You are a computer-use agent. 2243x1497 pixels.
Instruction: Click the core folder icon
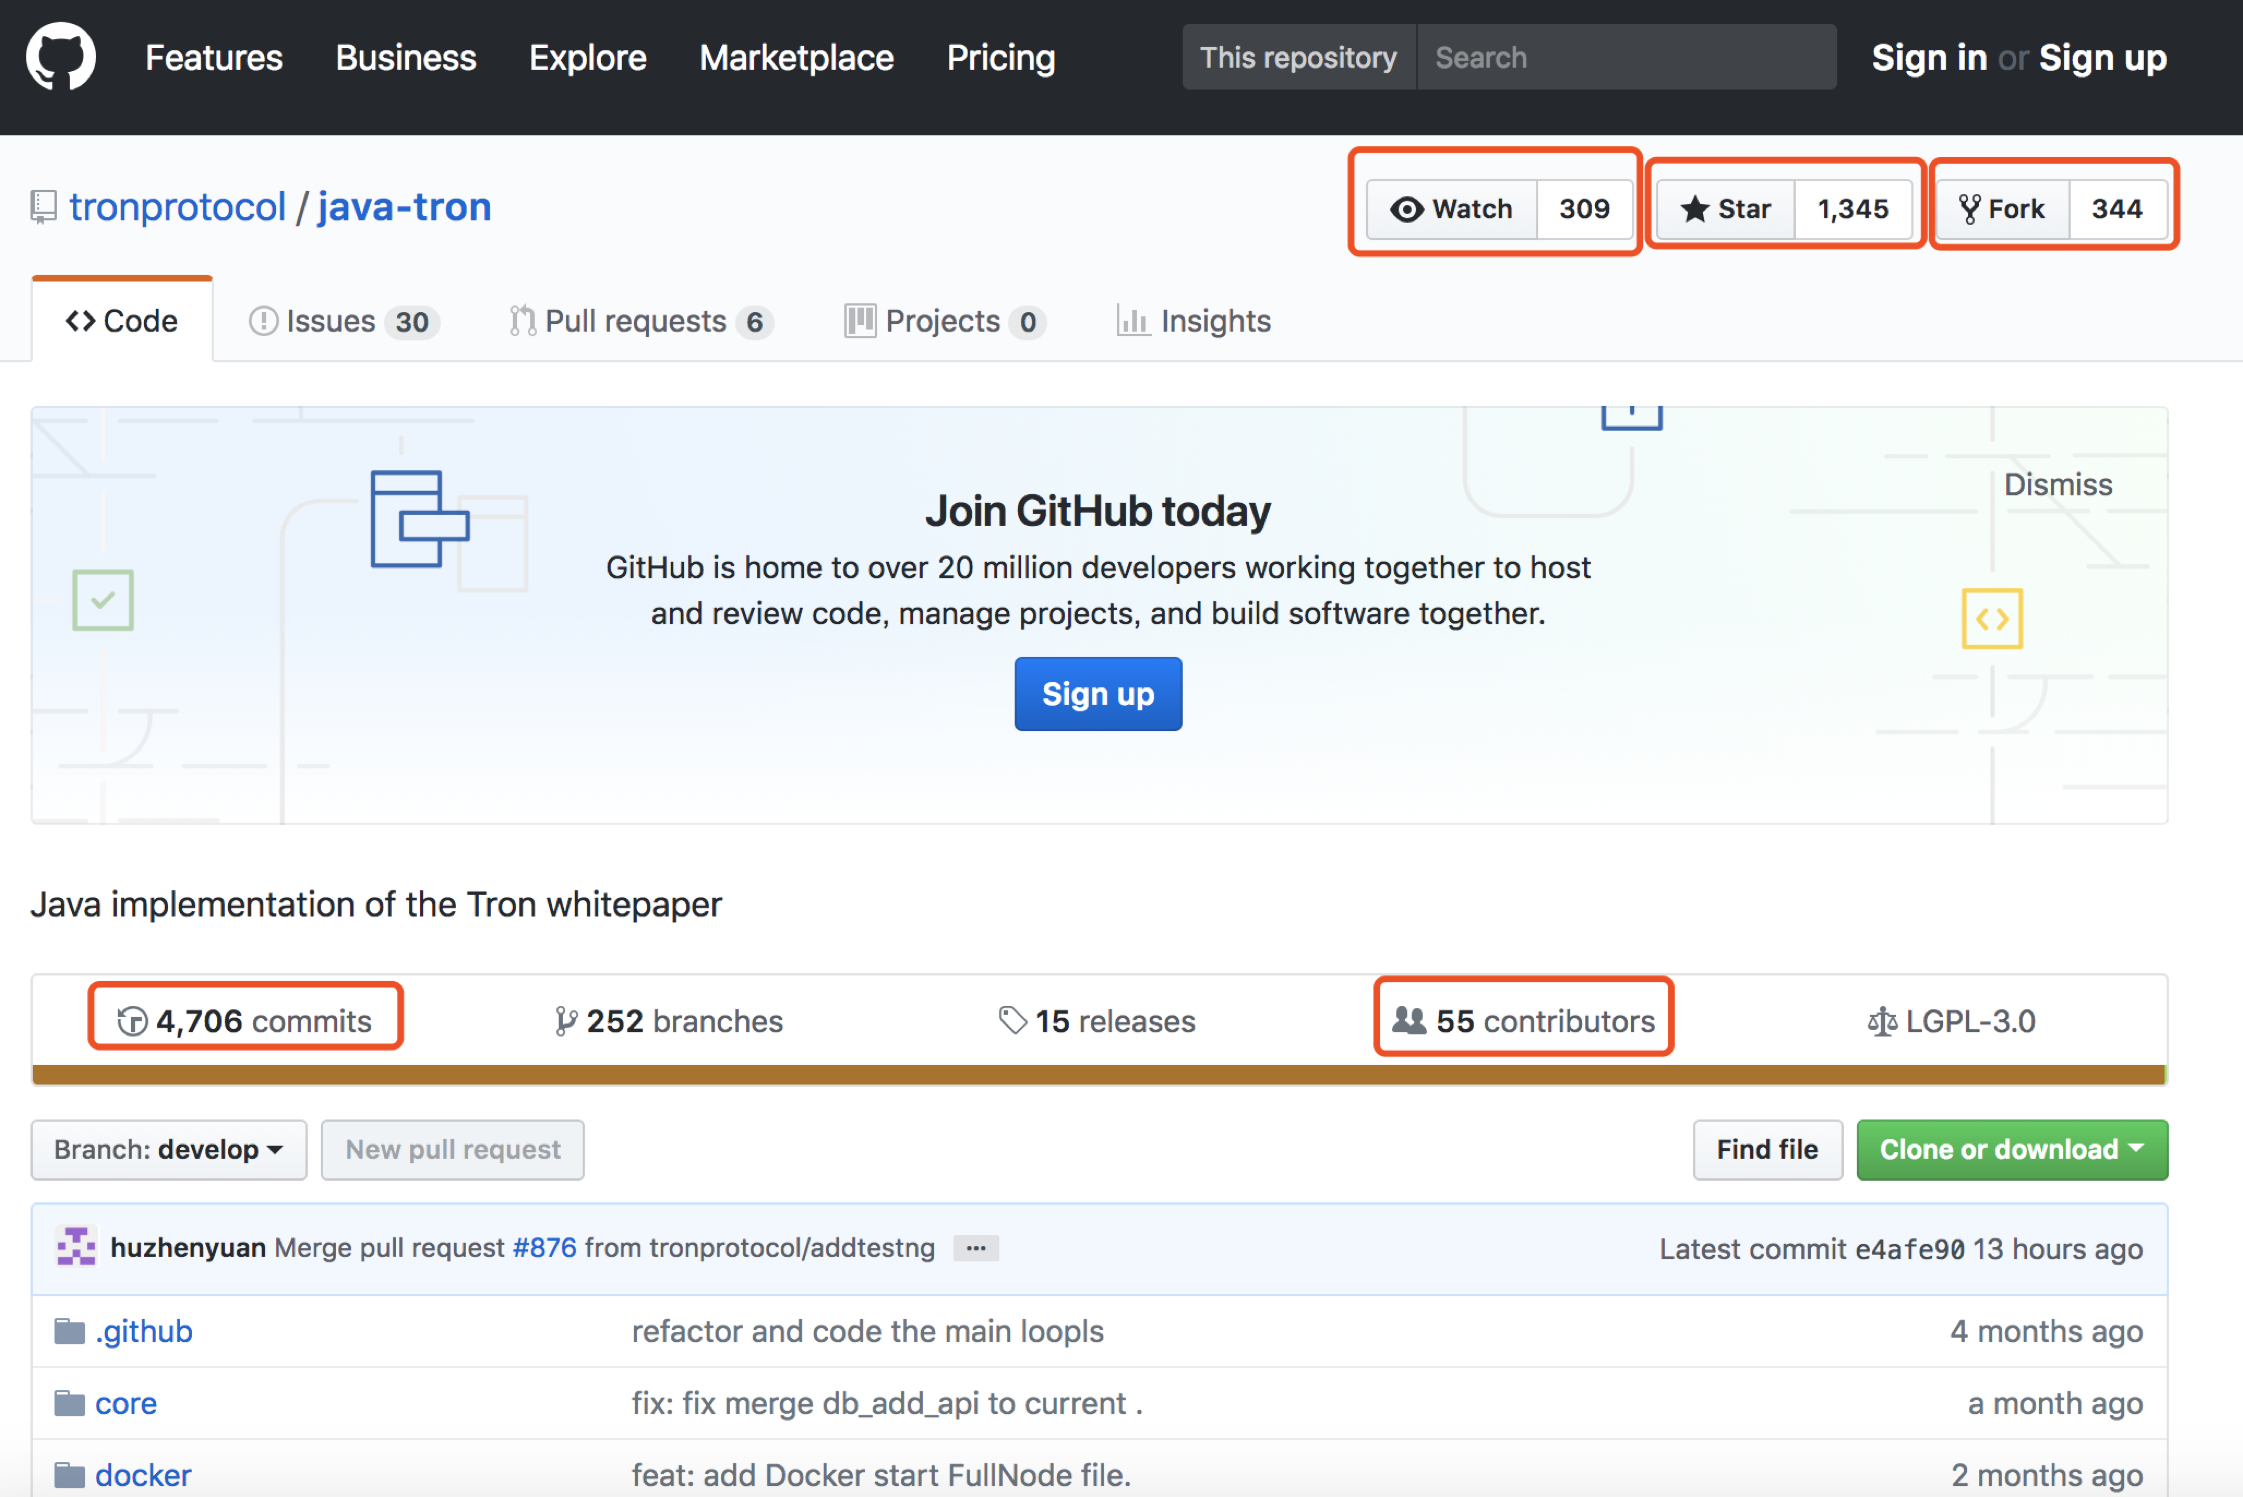pos(69,1403)
